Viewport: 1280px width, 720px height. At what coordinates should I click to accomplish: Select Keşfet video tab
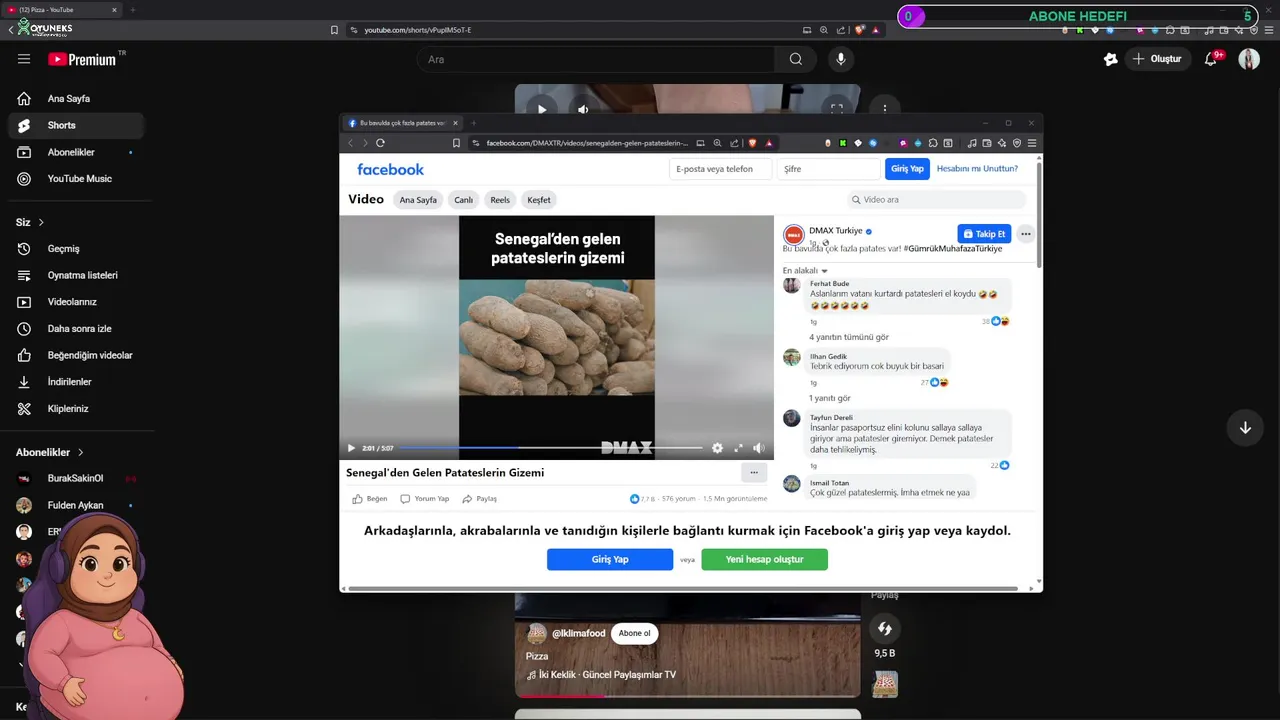(539, 200)
